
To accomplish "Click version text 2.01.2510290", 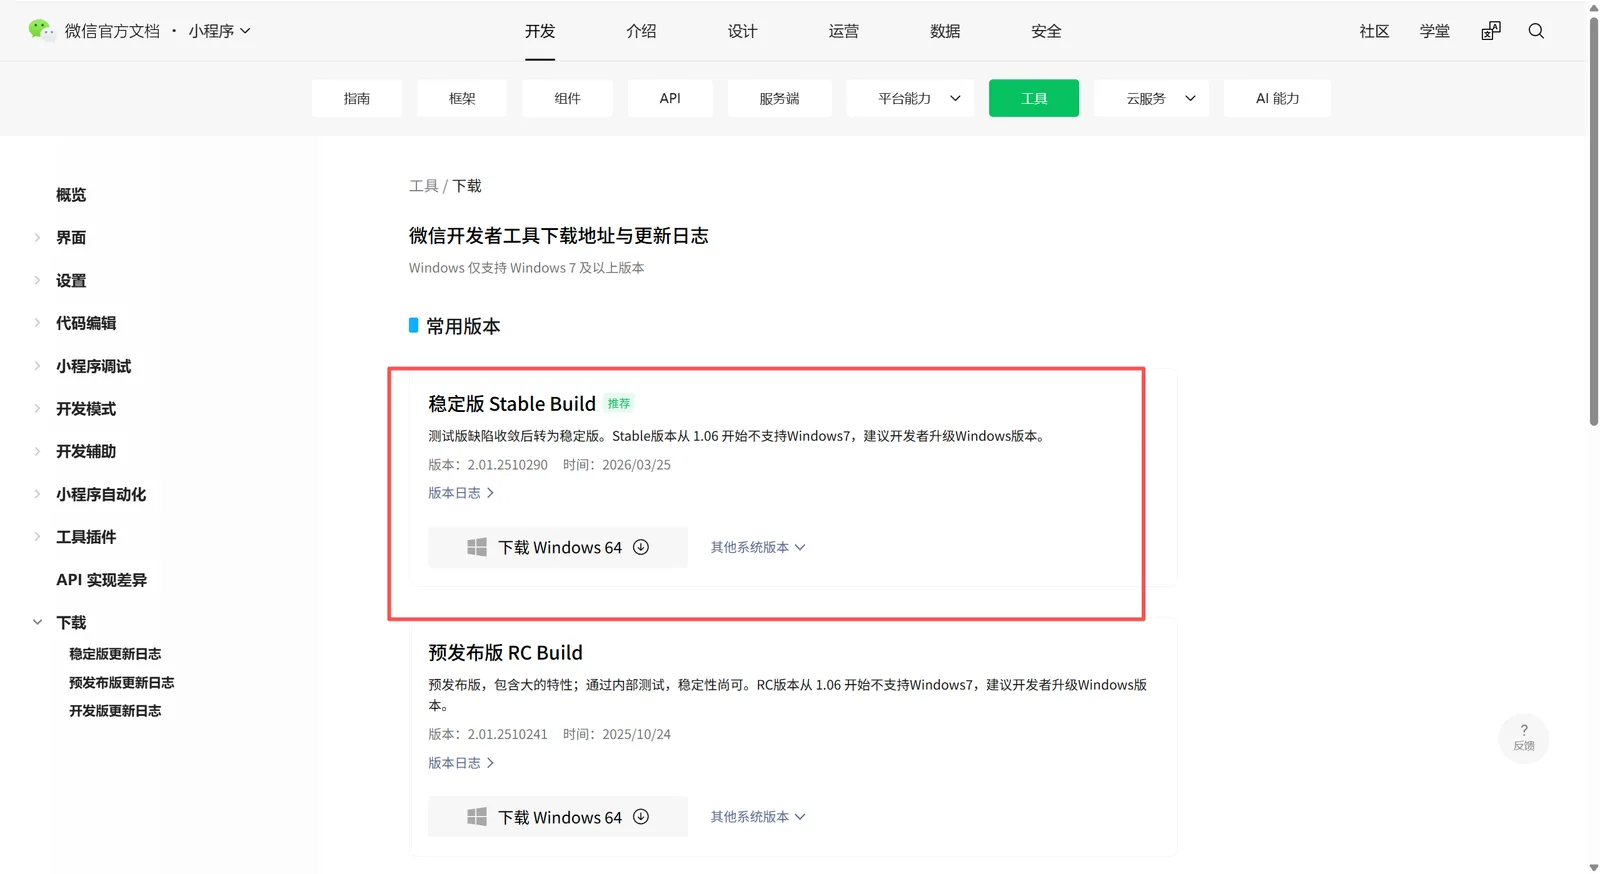I will 507,465.
